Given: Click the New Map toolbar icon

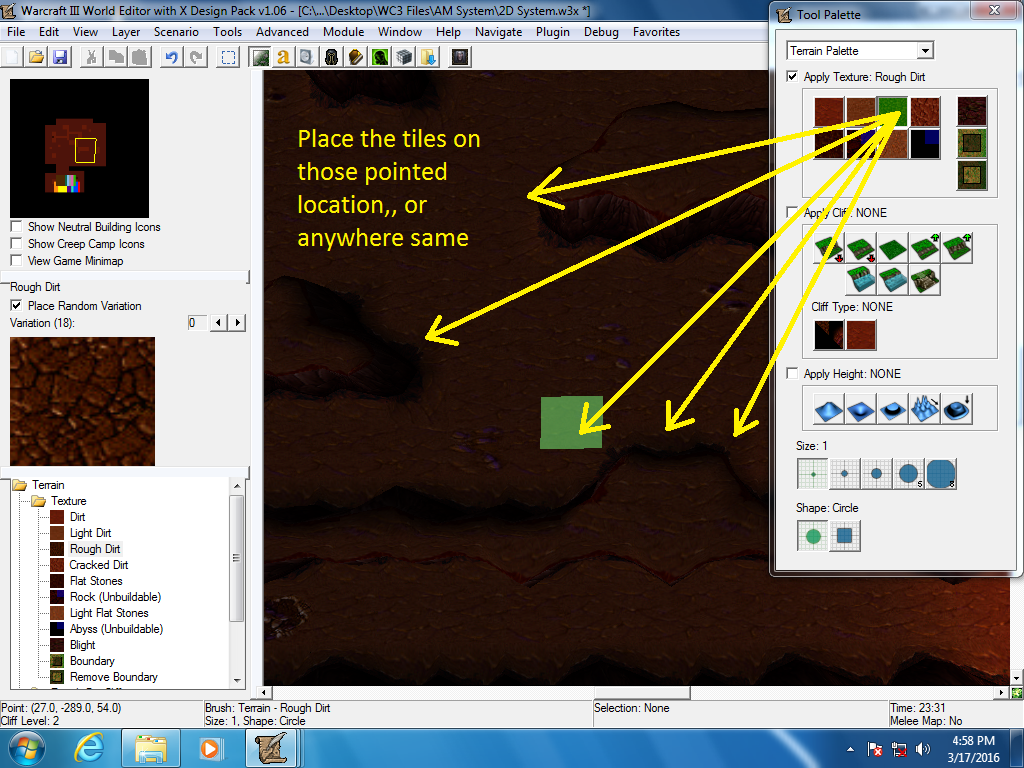Looking at the screenshot, I should coord(12,57).
